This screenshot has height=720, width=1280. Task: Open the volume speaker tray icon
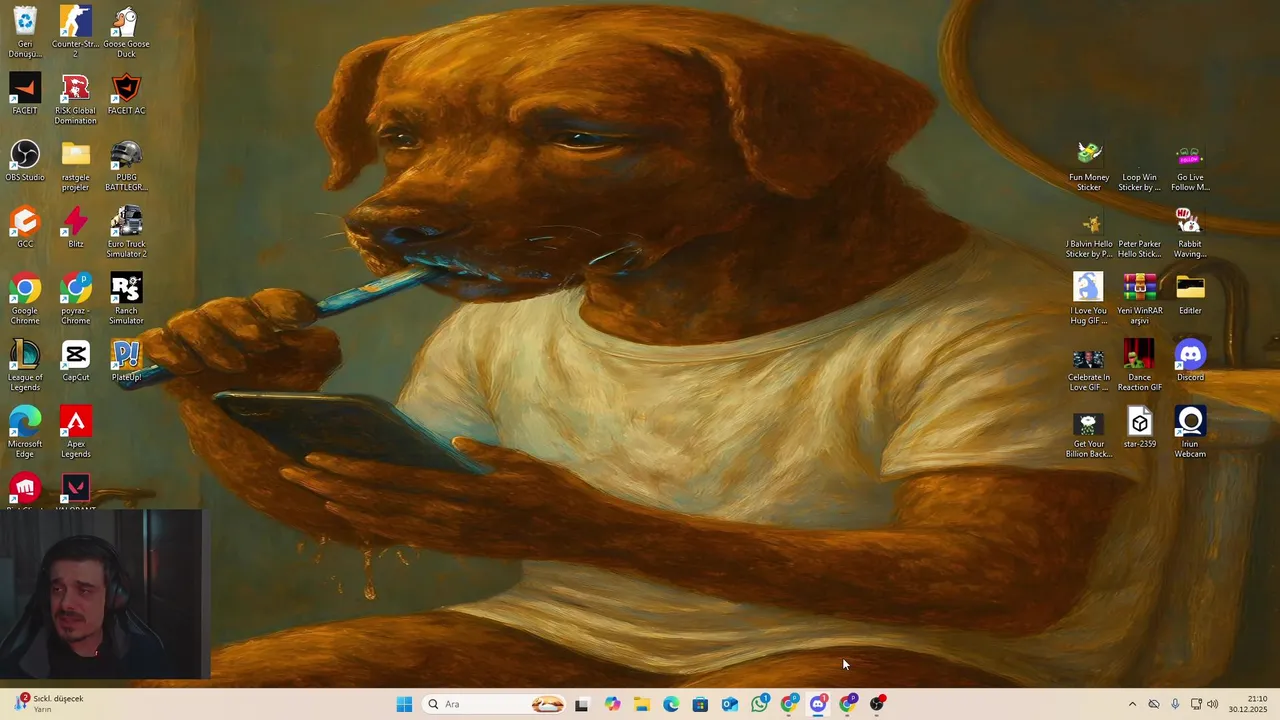1213,704
